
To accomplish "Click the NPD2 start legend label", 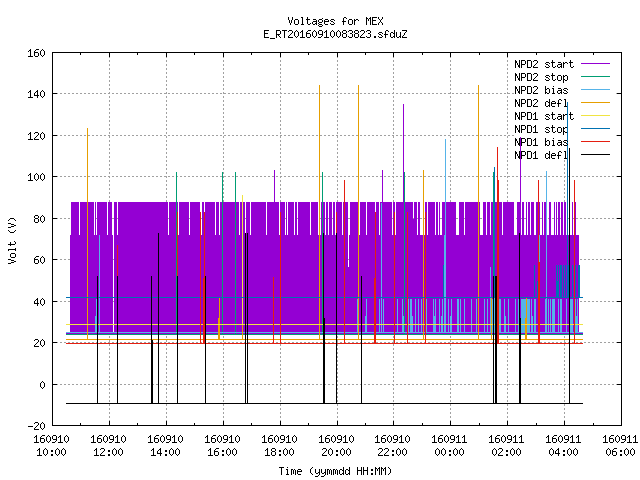I will click(x=544, y=64).
